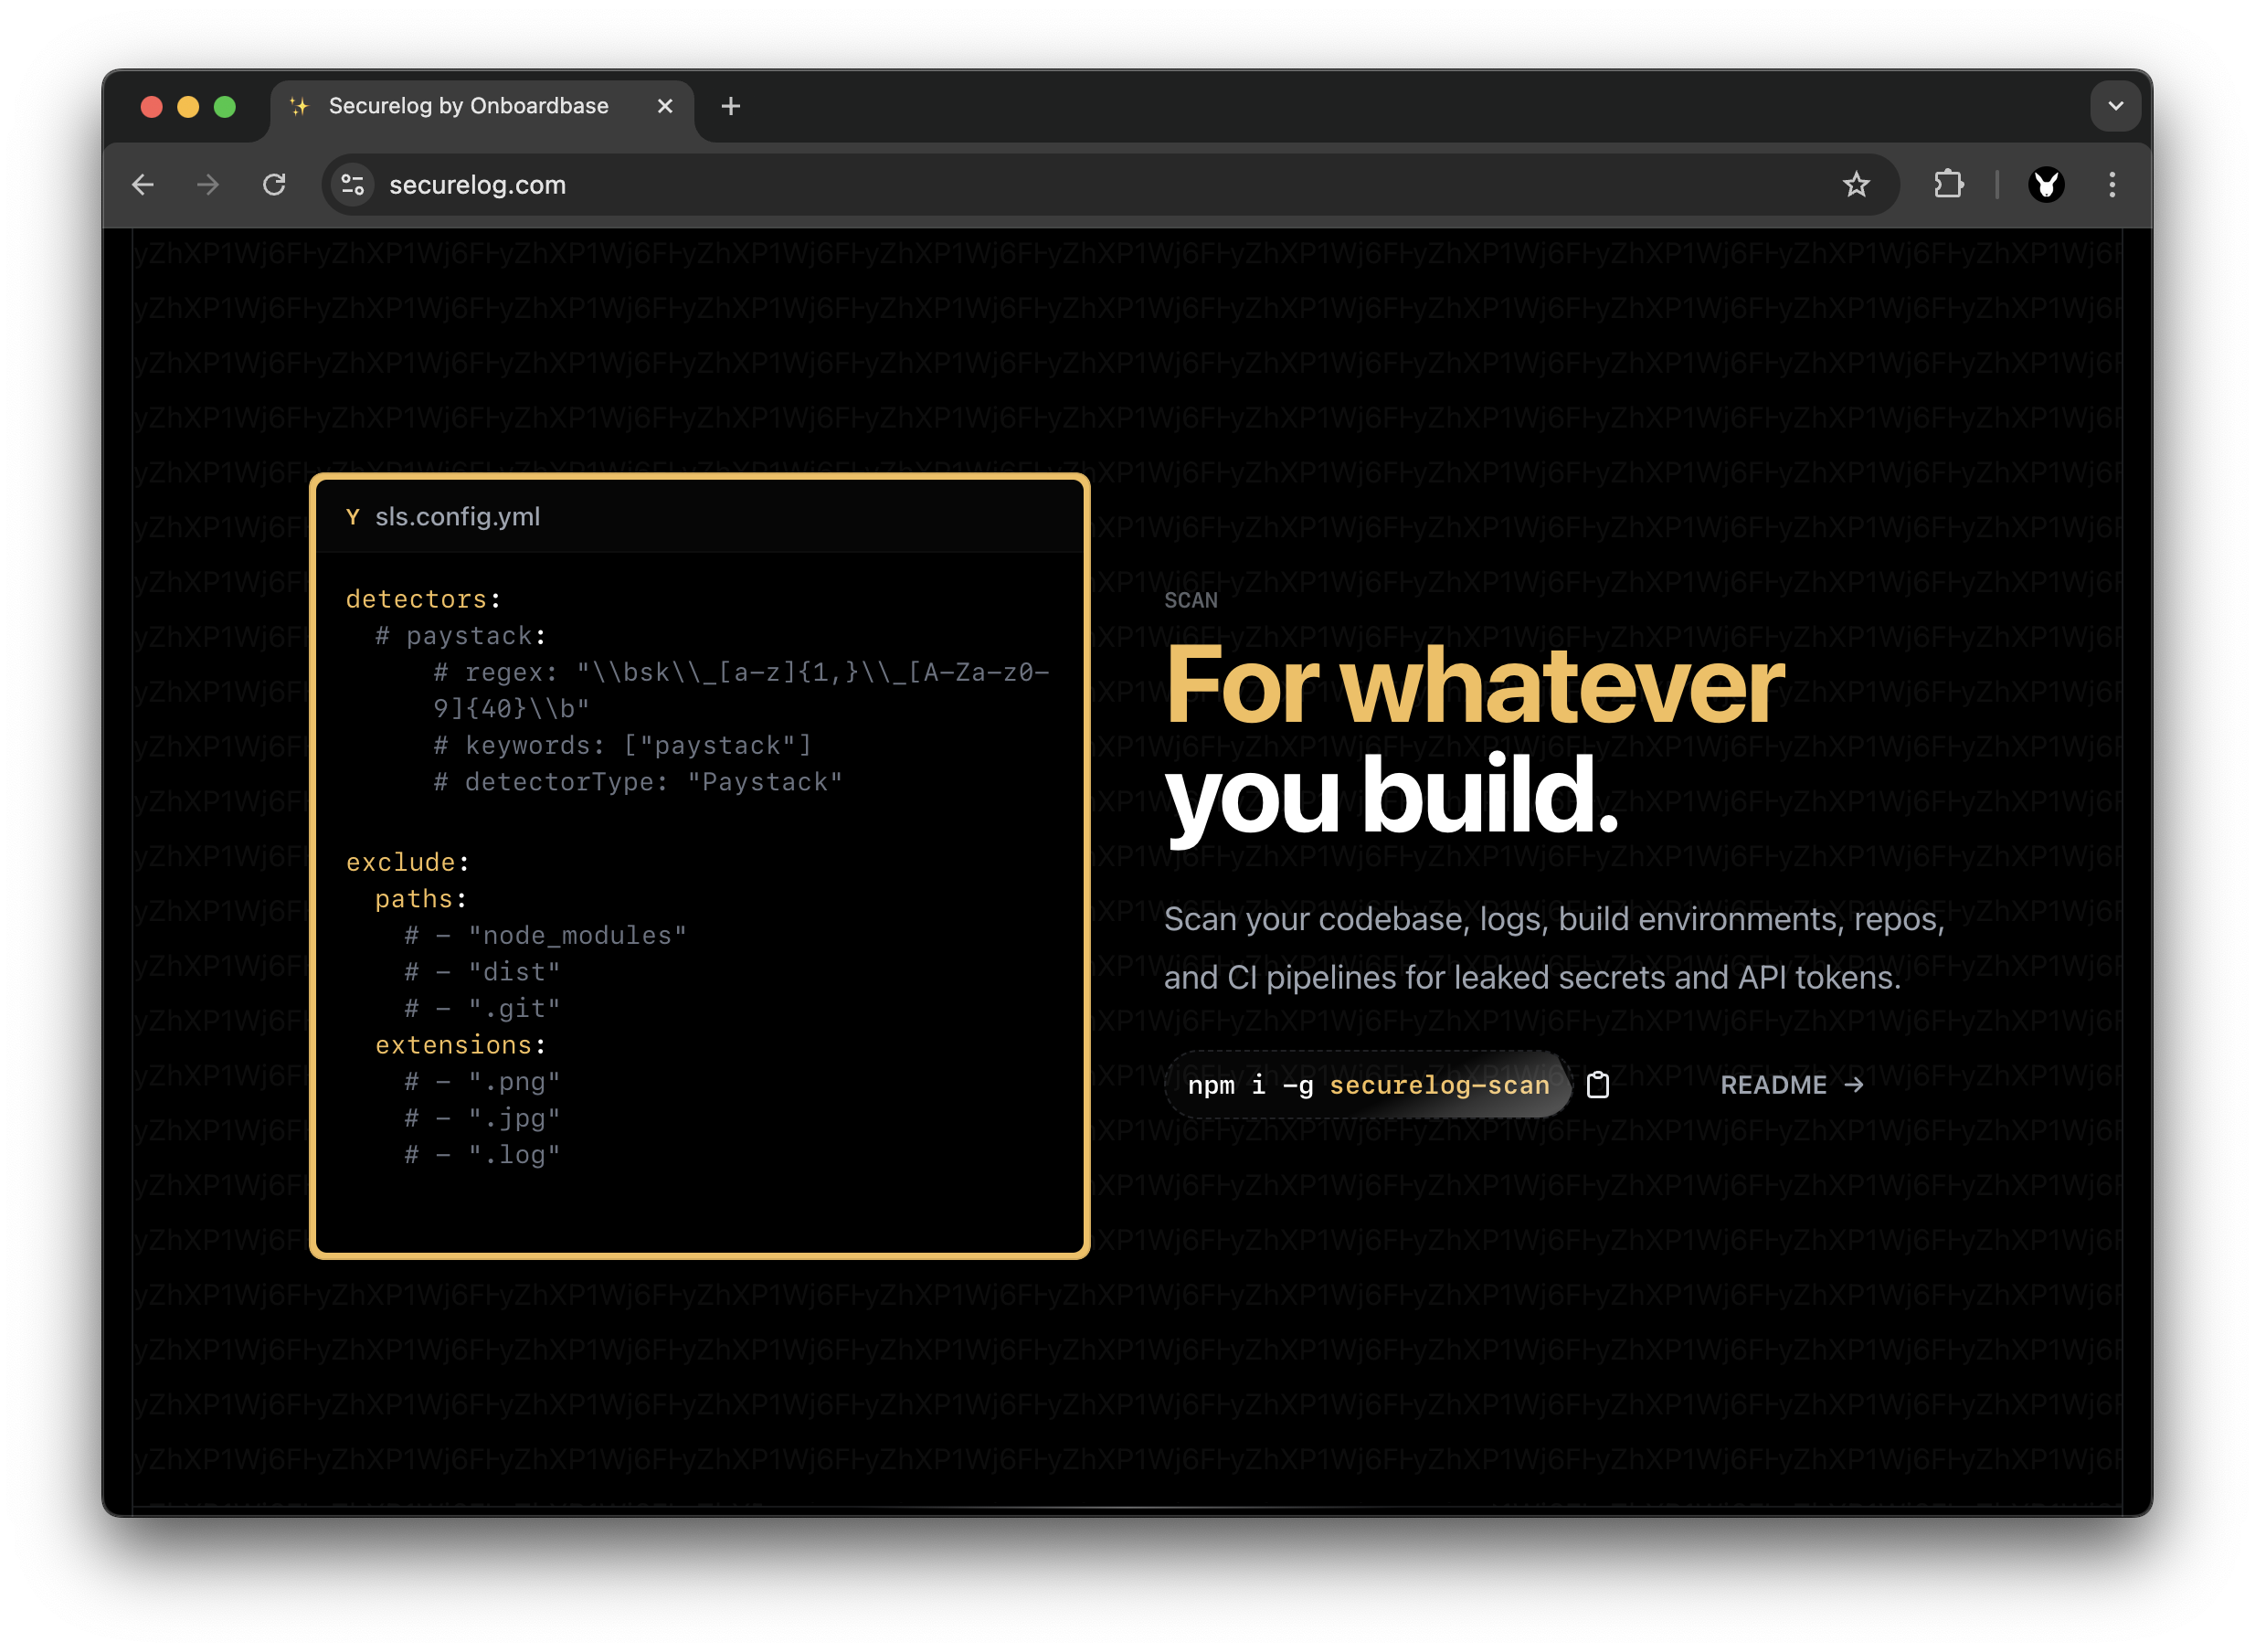The image size is (2255, 1652).
Task: Click the sparkle favicon on the tab
Action: 299,106
